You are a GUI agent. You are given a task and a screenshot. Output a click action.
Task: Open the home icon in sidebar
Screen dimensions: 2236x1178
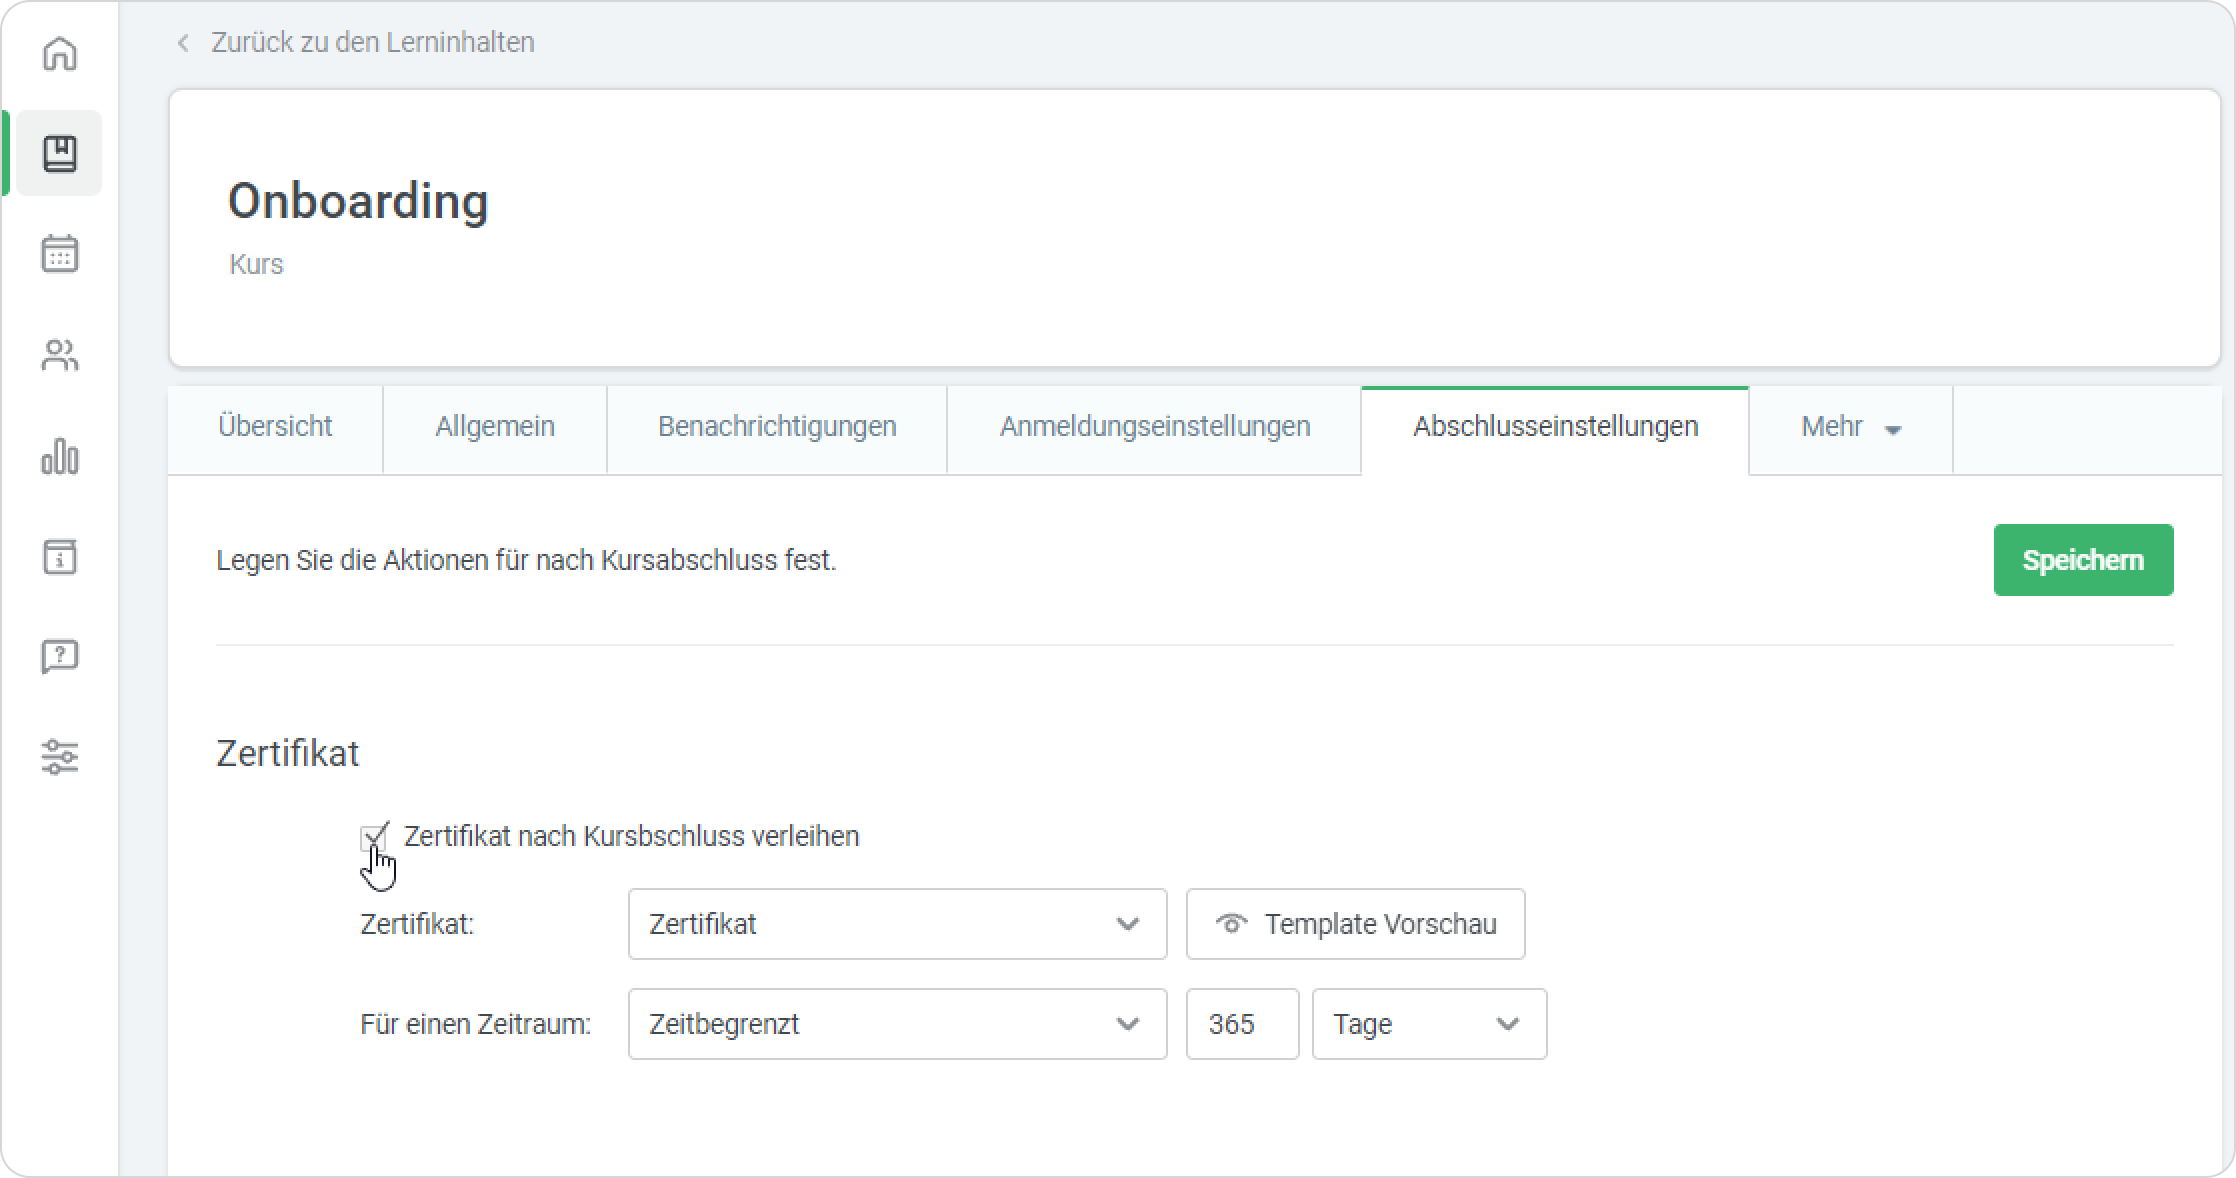pyautogui.click(x=60, y=53)
